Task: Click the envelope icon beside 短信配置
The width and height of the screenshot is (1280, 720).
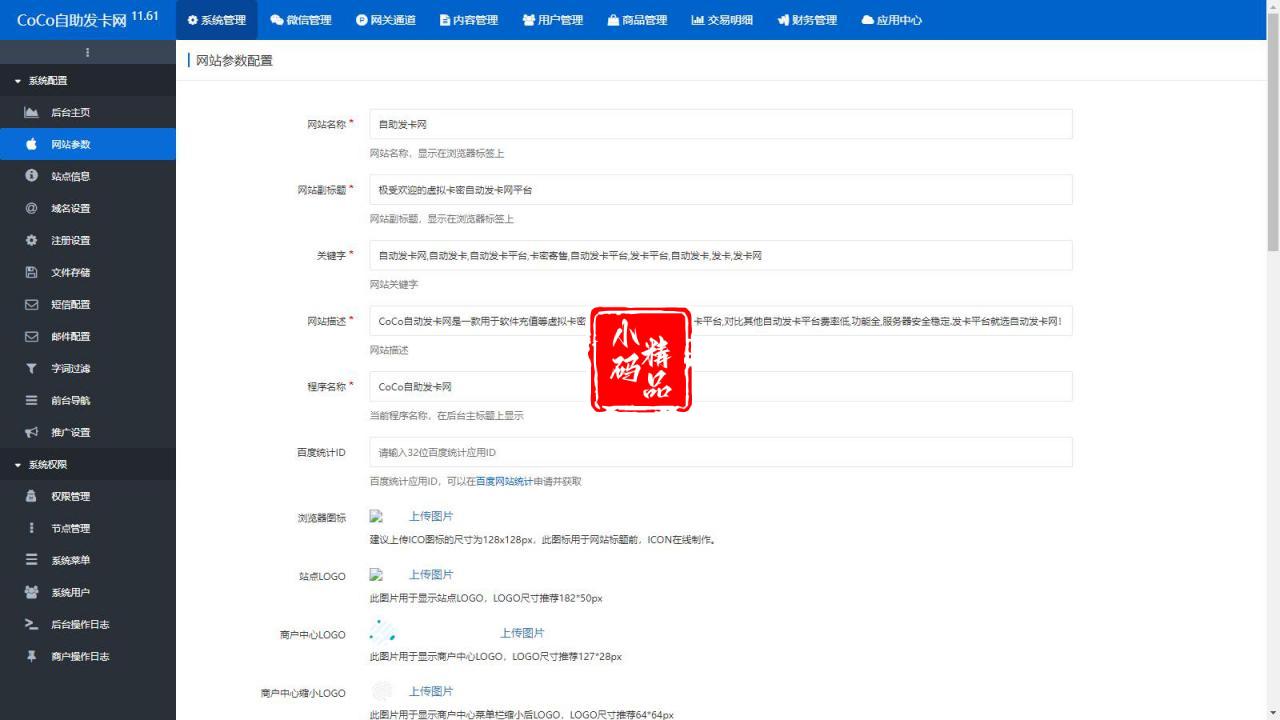Action: click(x=31, y=304)
